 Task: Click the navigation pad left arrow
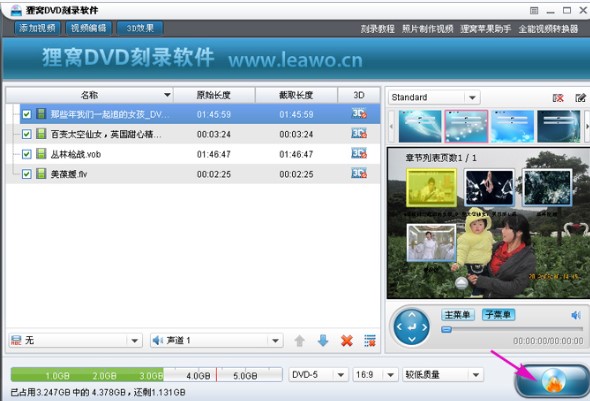pos(400,327)
